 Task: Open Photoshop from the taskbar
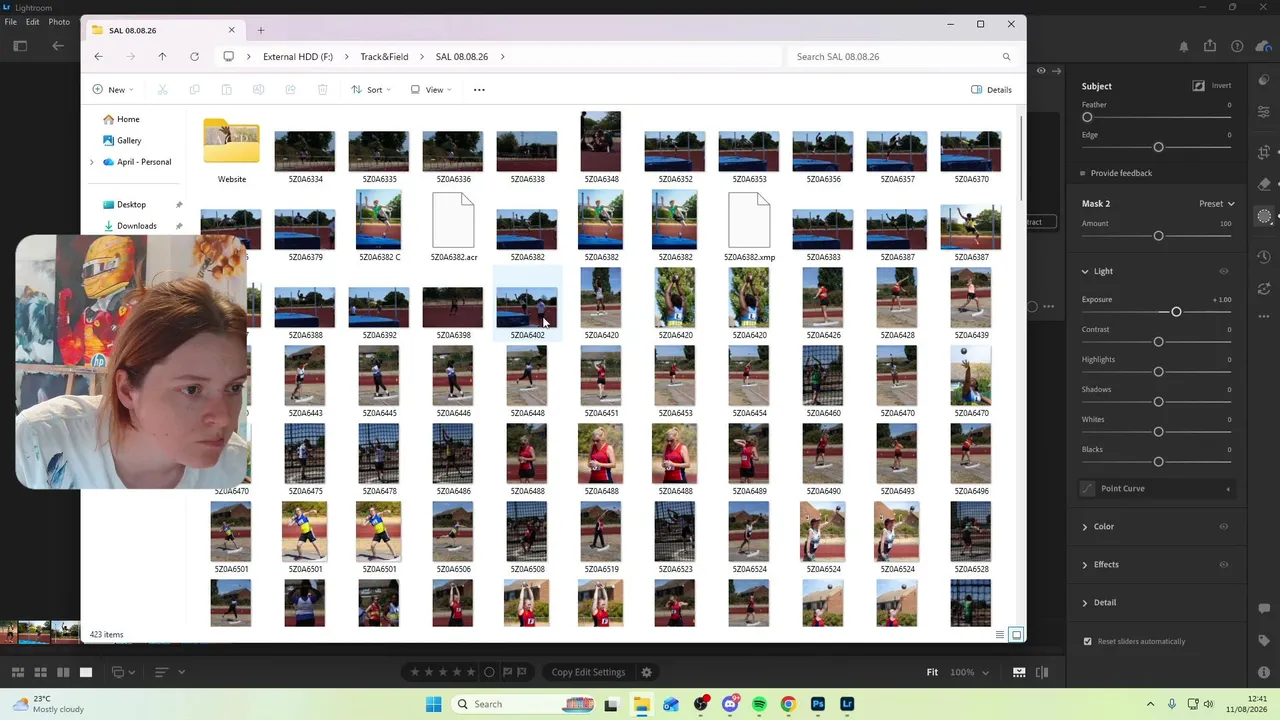point(818,704)
